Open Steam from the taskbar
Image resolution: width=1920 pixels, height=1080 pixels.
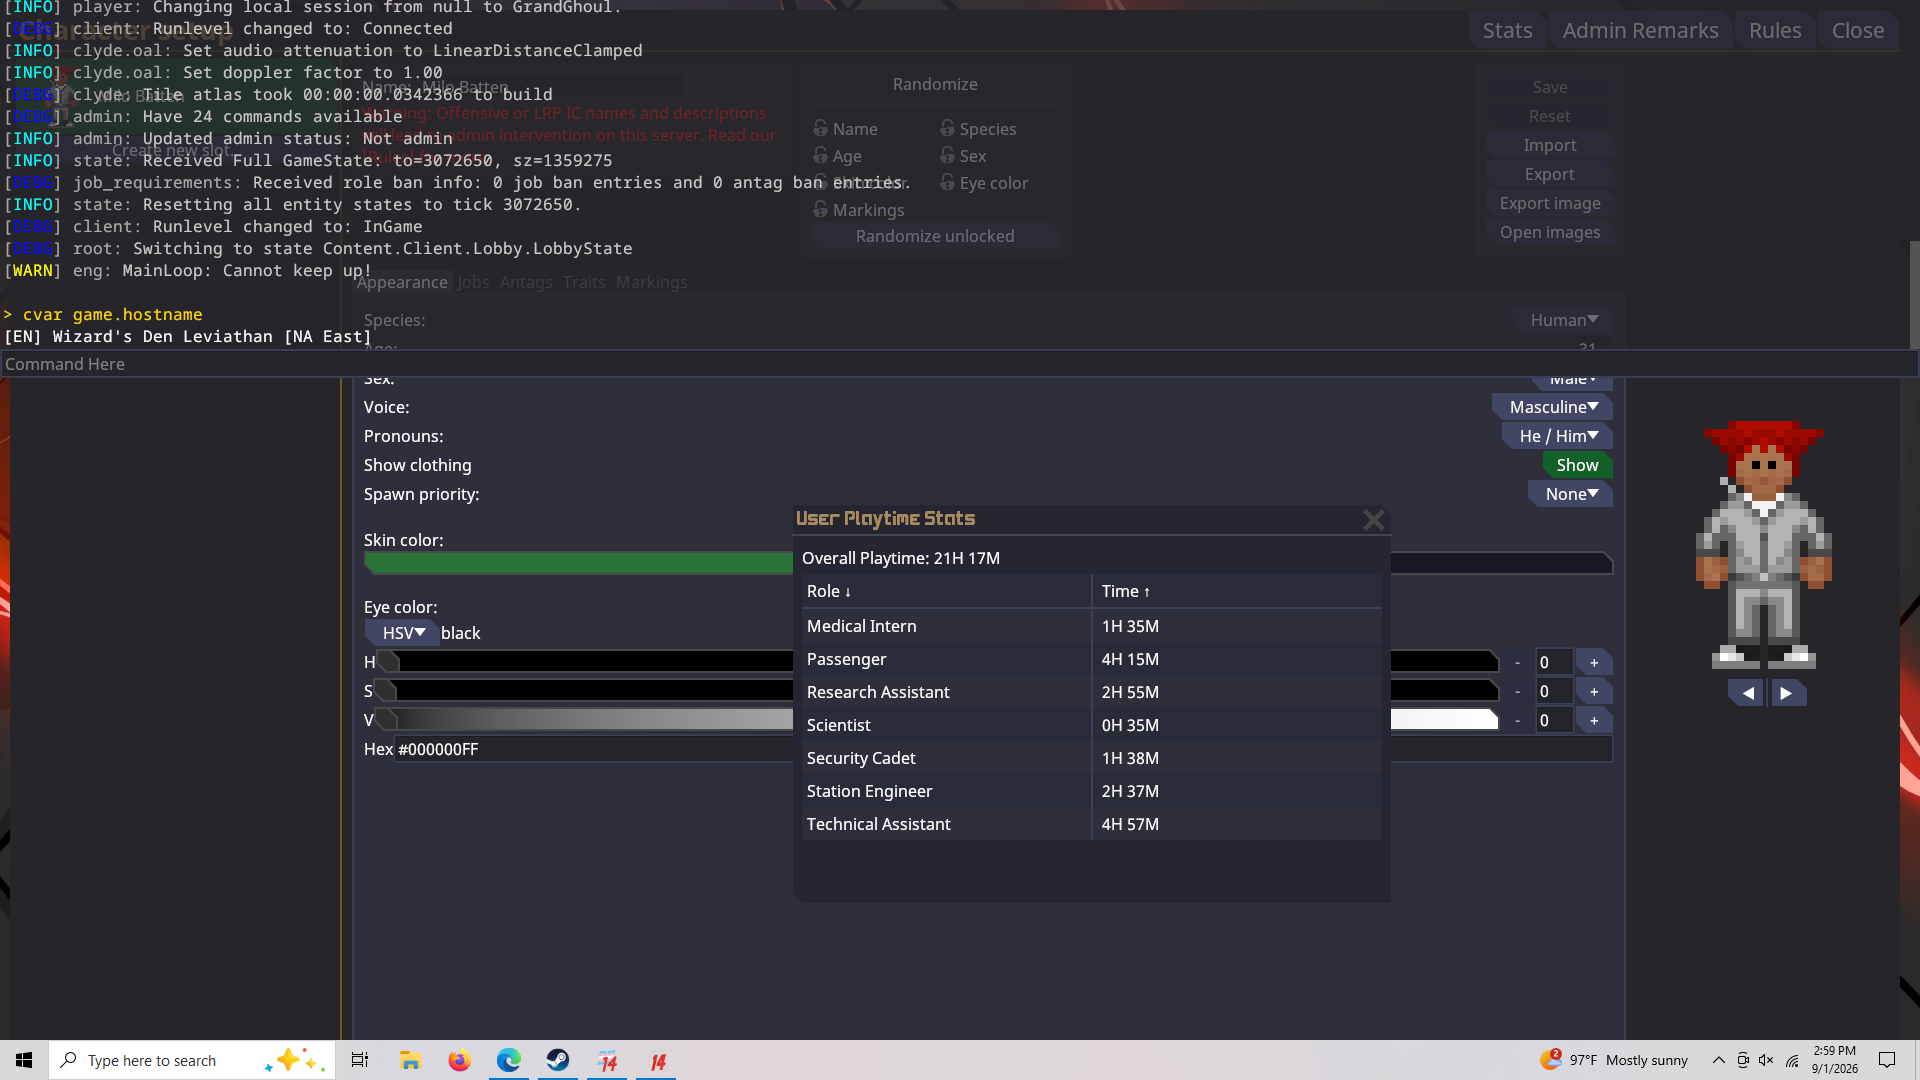[558, 1060]
